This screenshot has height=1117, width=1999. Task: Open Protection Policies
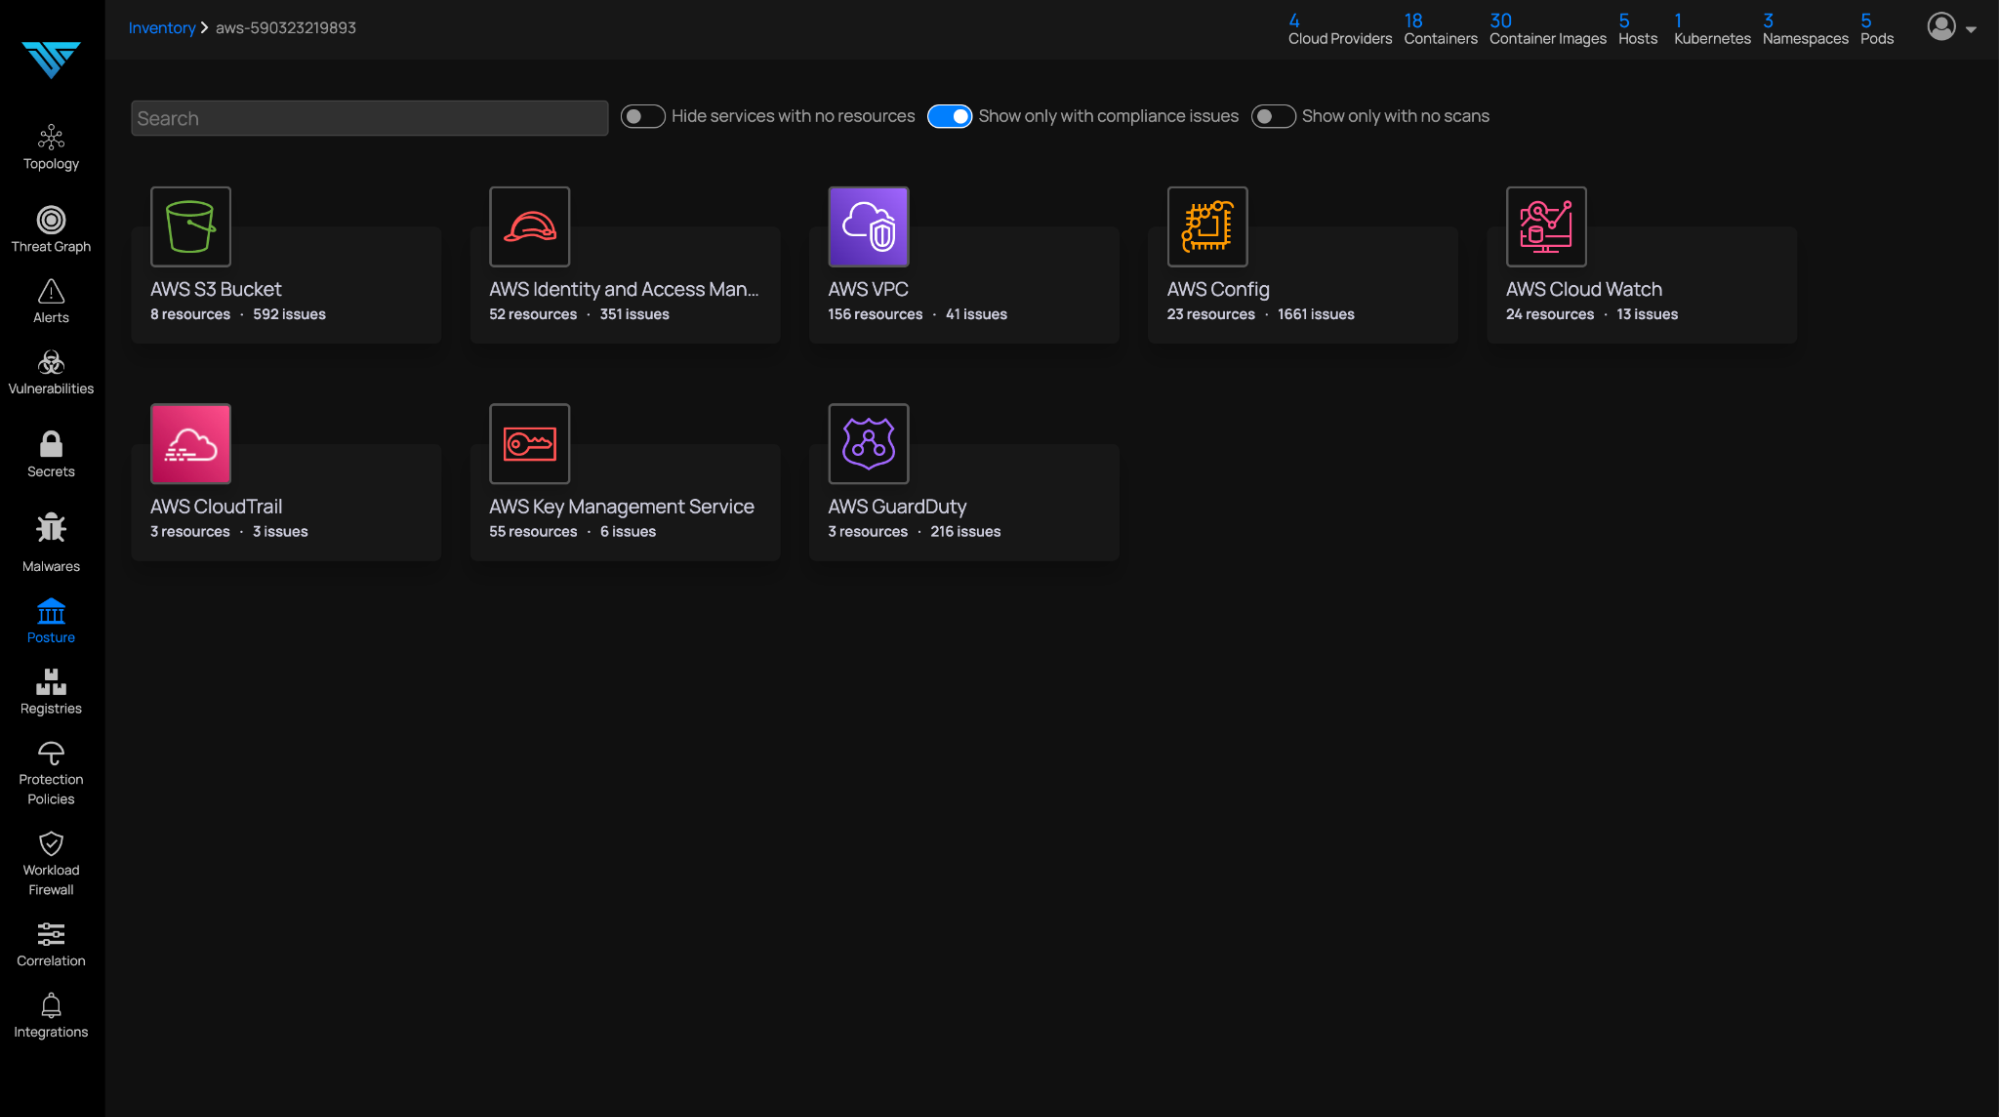click(x=51, y=773)
